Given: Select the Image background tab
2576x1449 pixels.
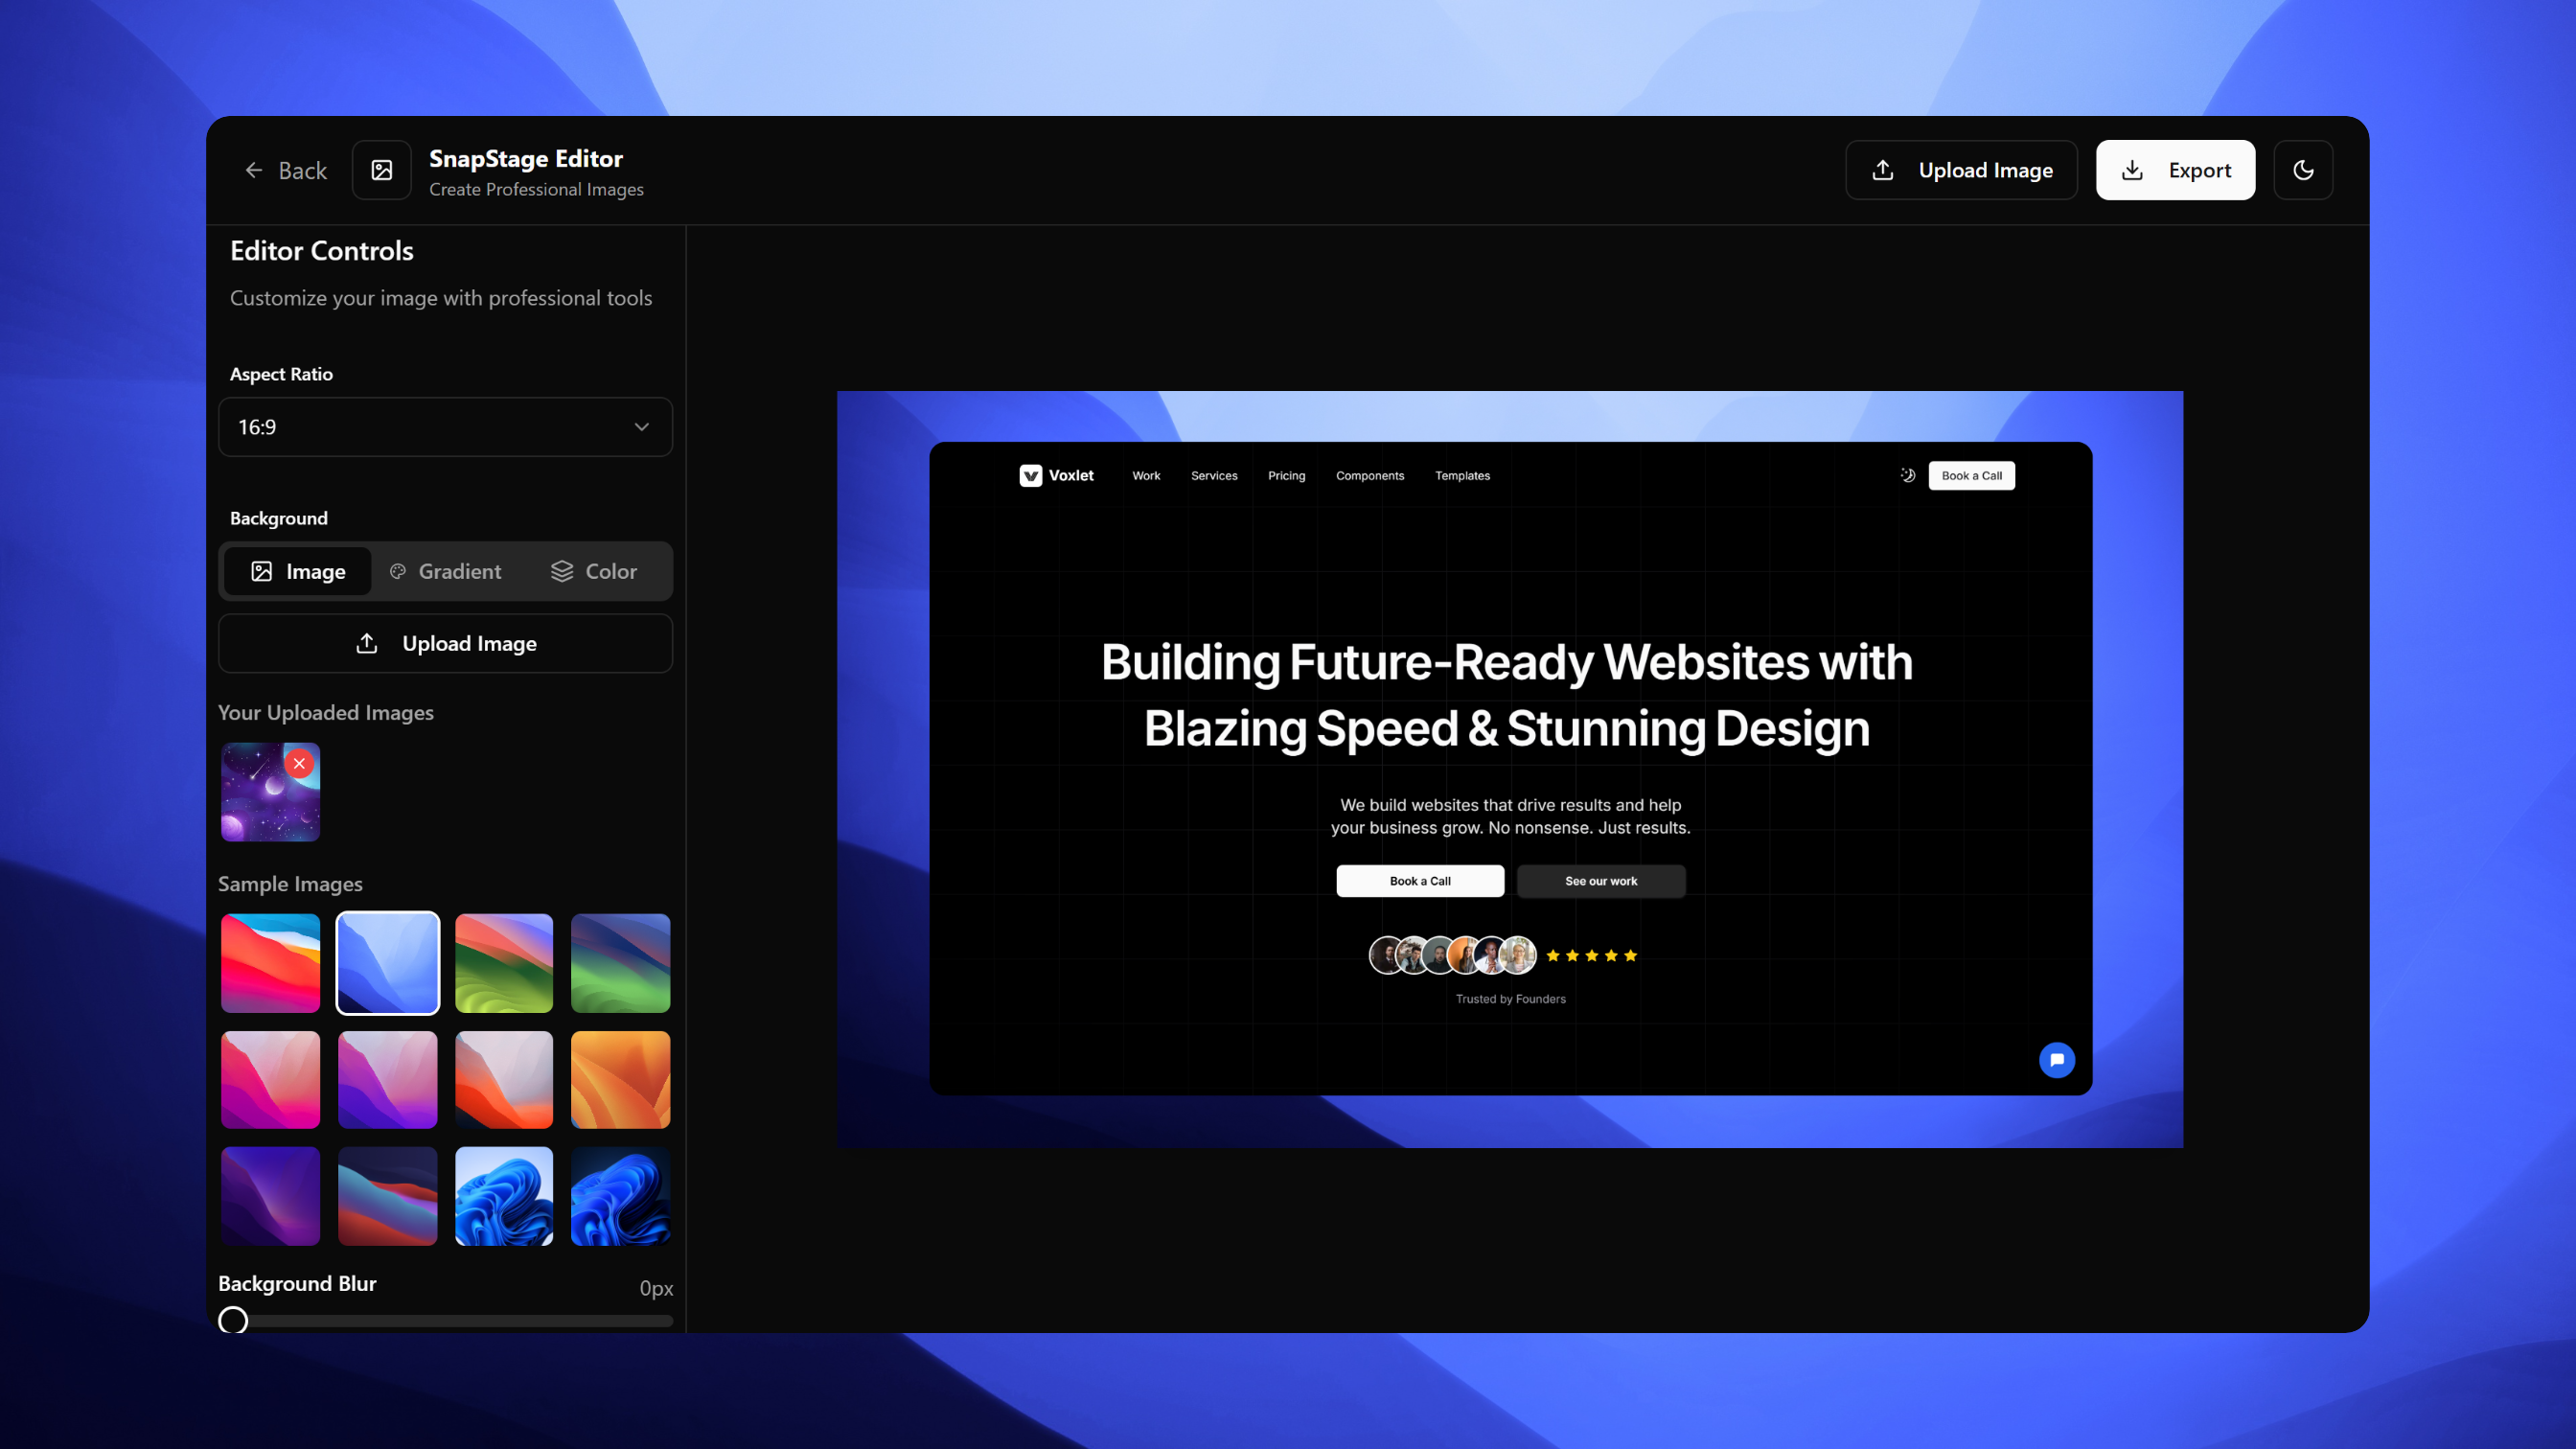Looking at the screenshot, I should pos(297,571).
